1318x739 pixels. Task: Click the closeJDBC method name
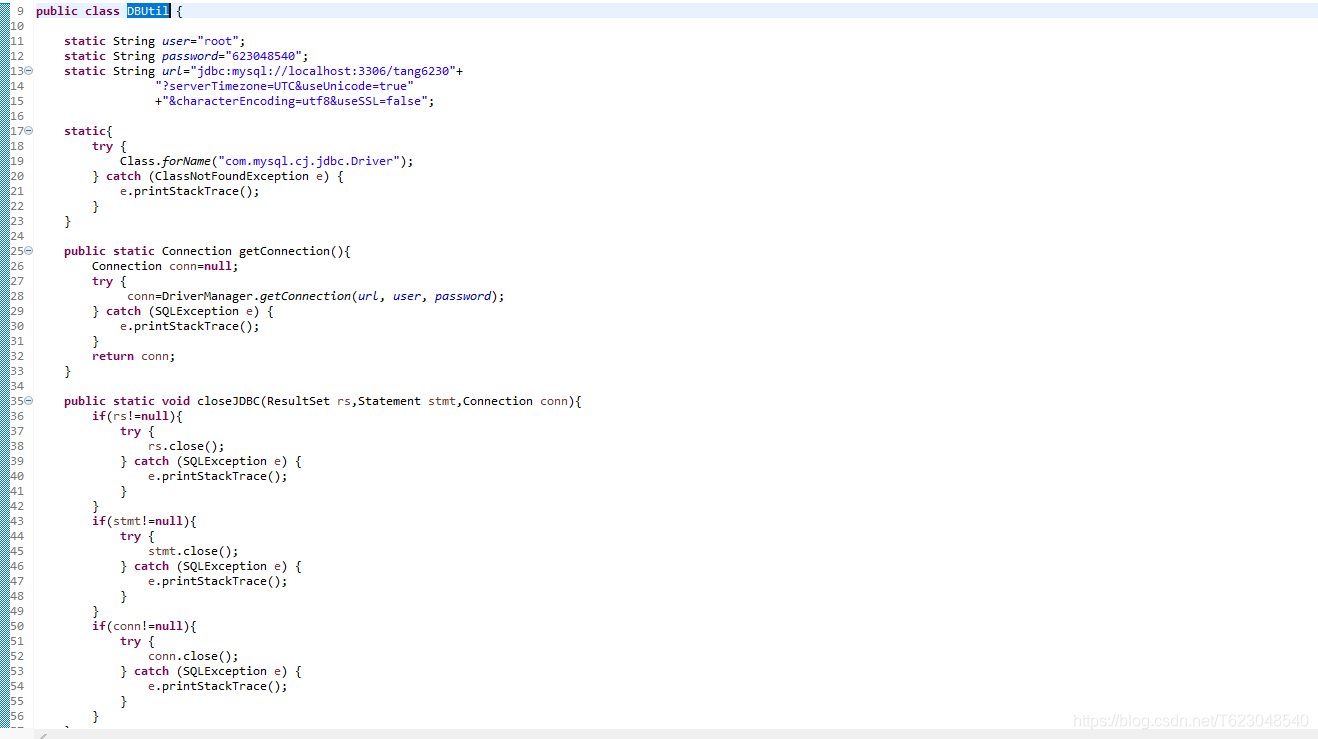coord(228,401)
